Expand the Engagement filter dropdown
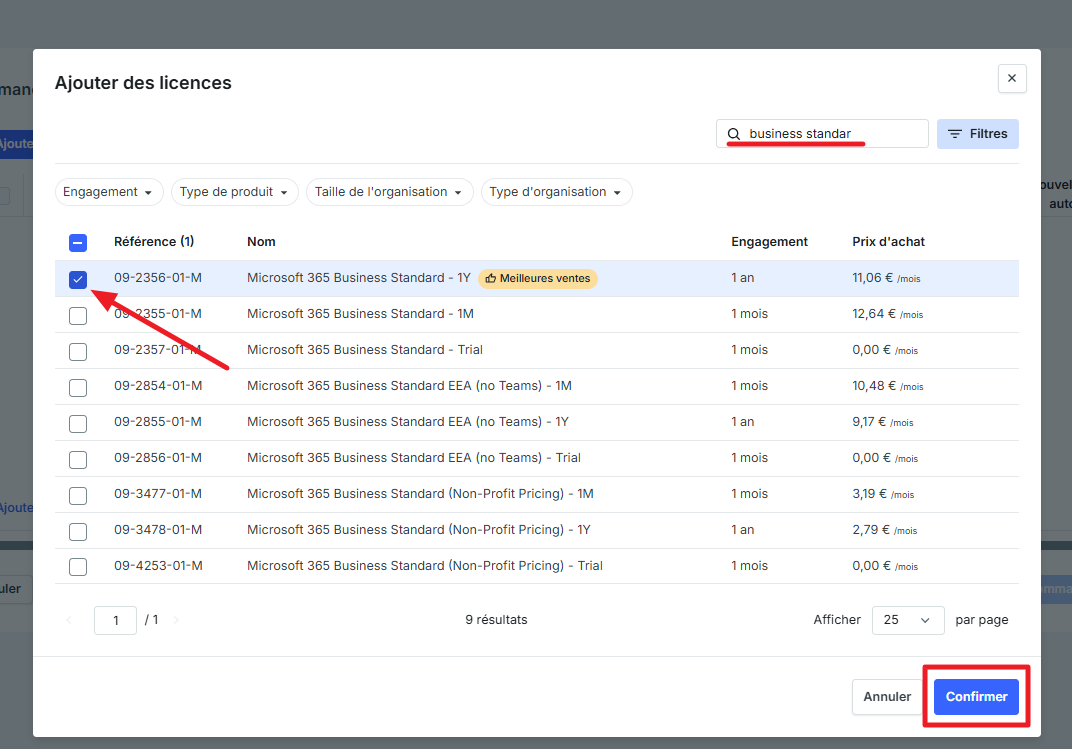 click(x=109, y=192)
